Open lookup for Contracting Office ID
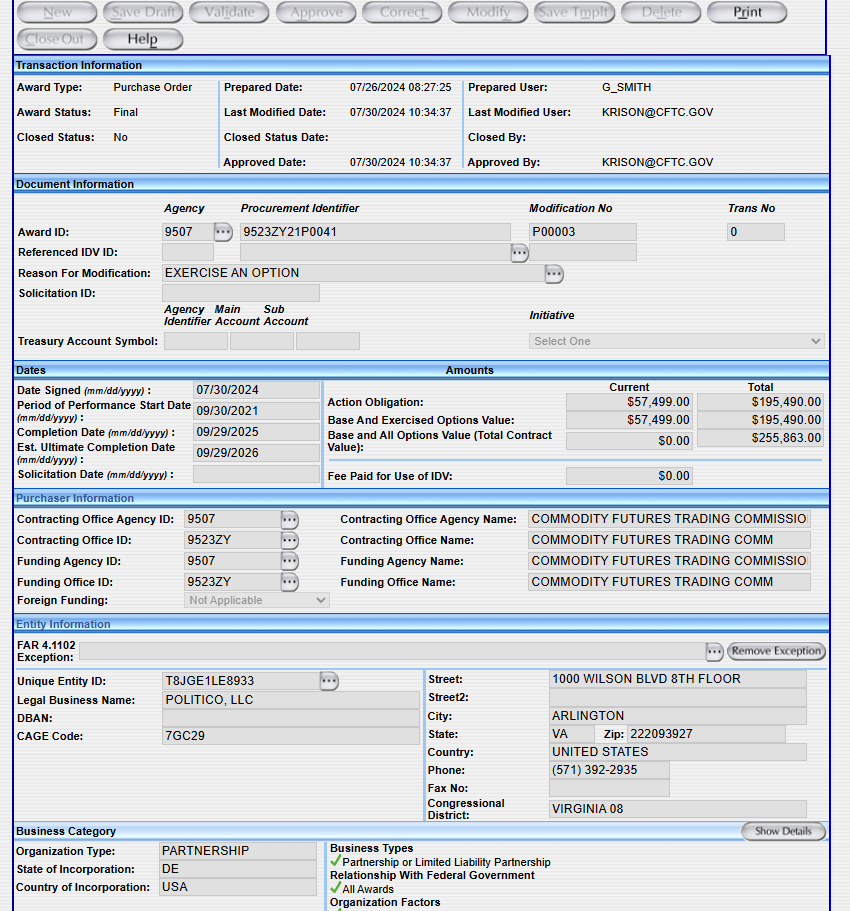 tap(289, 540)
